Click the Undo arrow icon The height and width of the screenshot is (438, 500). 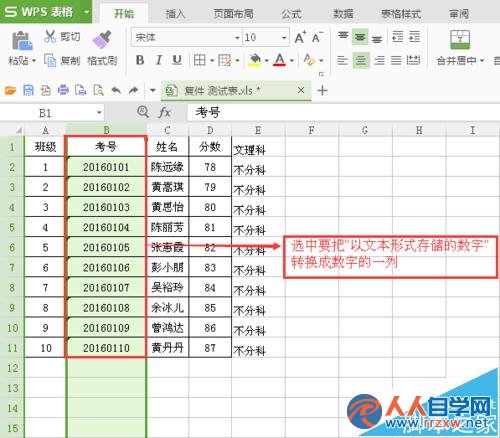click(x=116, y=90)
